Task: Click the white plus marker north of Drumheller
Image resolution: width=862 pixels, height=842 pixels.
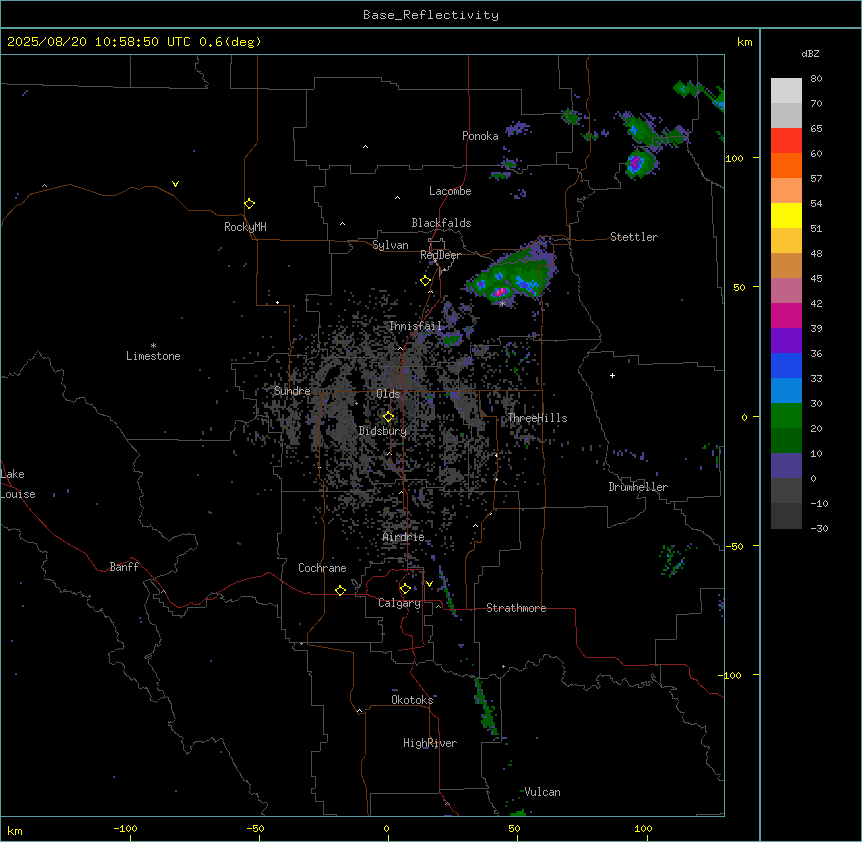Action: (612, 375)
